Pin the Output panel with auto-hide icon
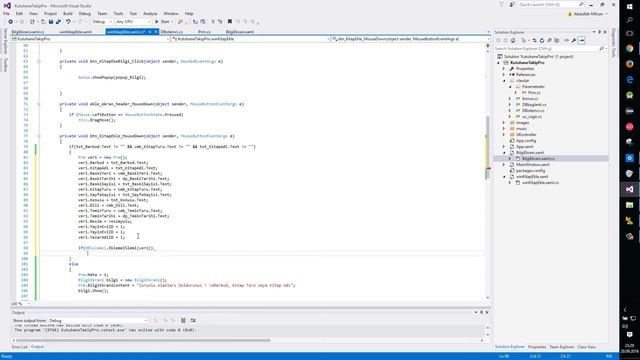640x360 pixels. coord(481,312)
